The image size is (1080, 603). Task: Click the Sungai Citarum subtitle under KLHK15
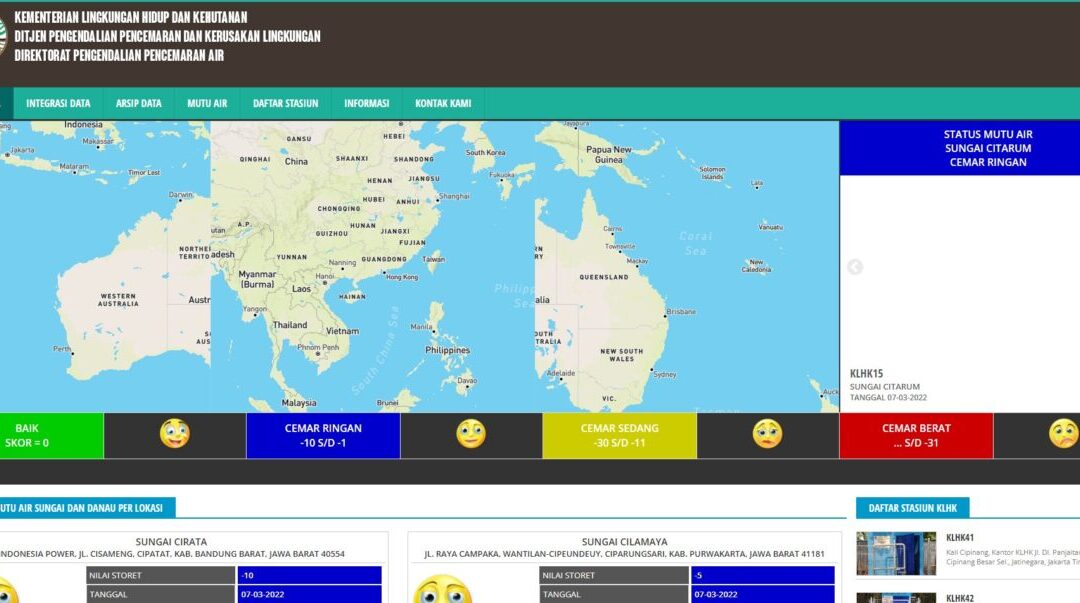point(884,387)
